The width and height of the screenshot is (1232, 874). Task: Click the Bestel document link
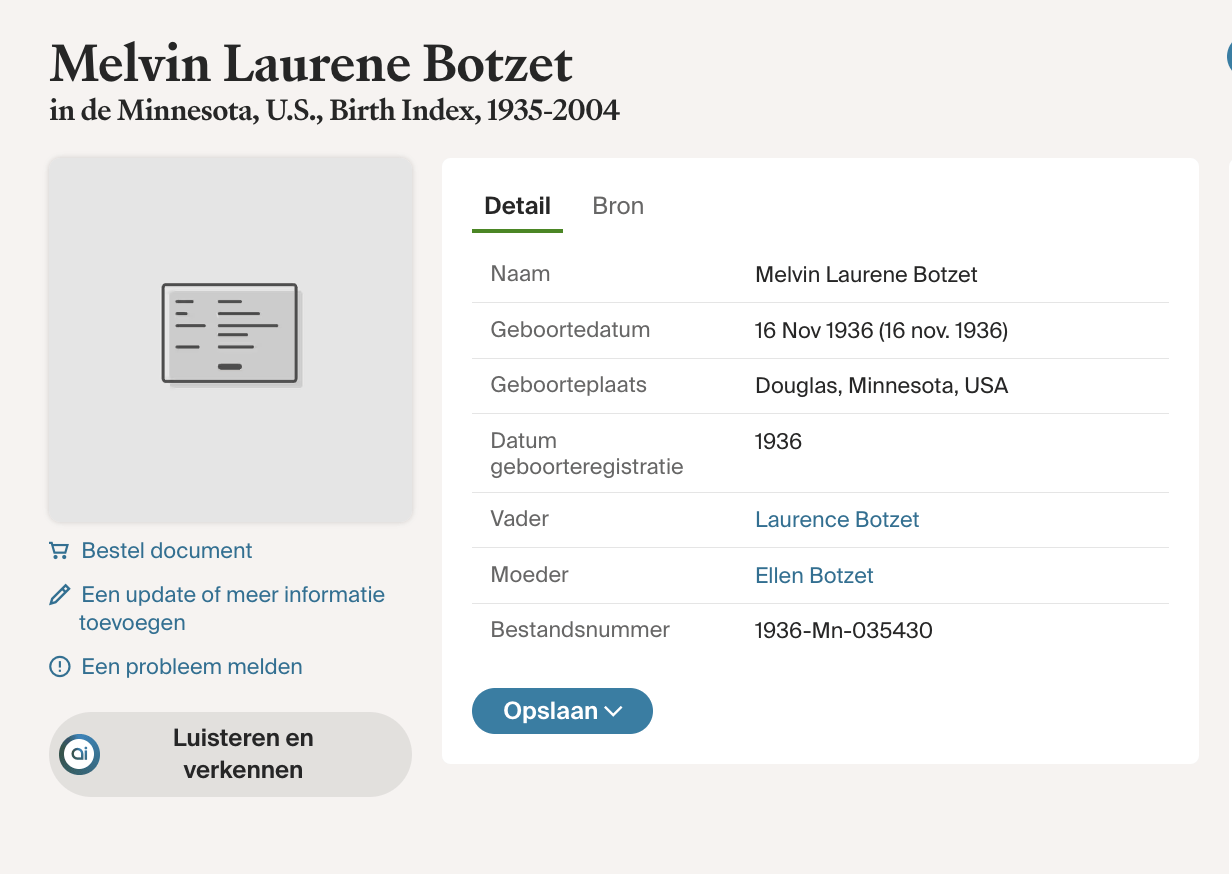pyautogui.click(x=167, y=551)
